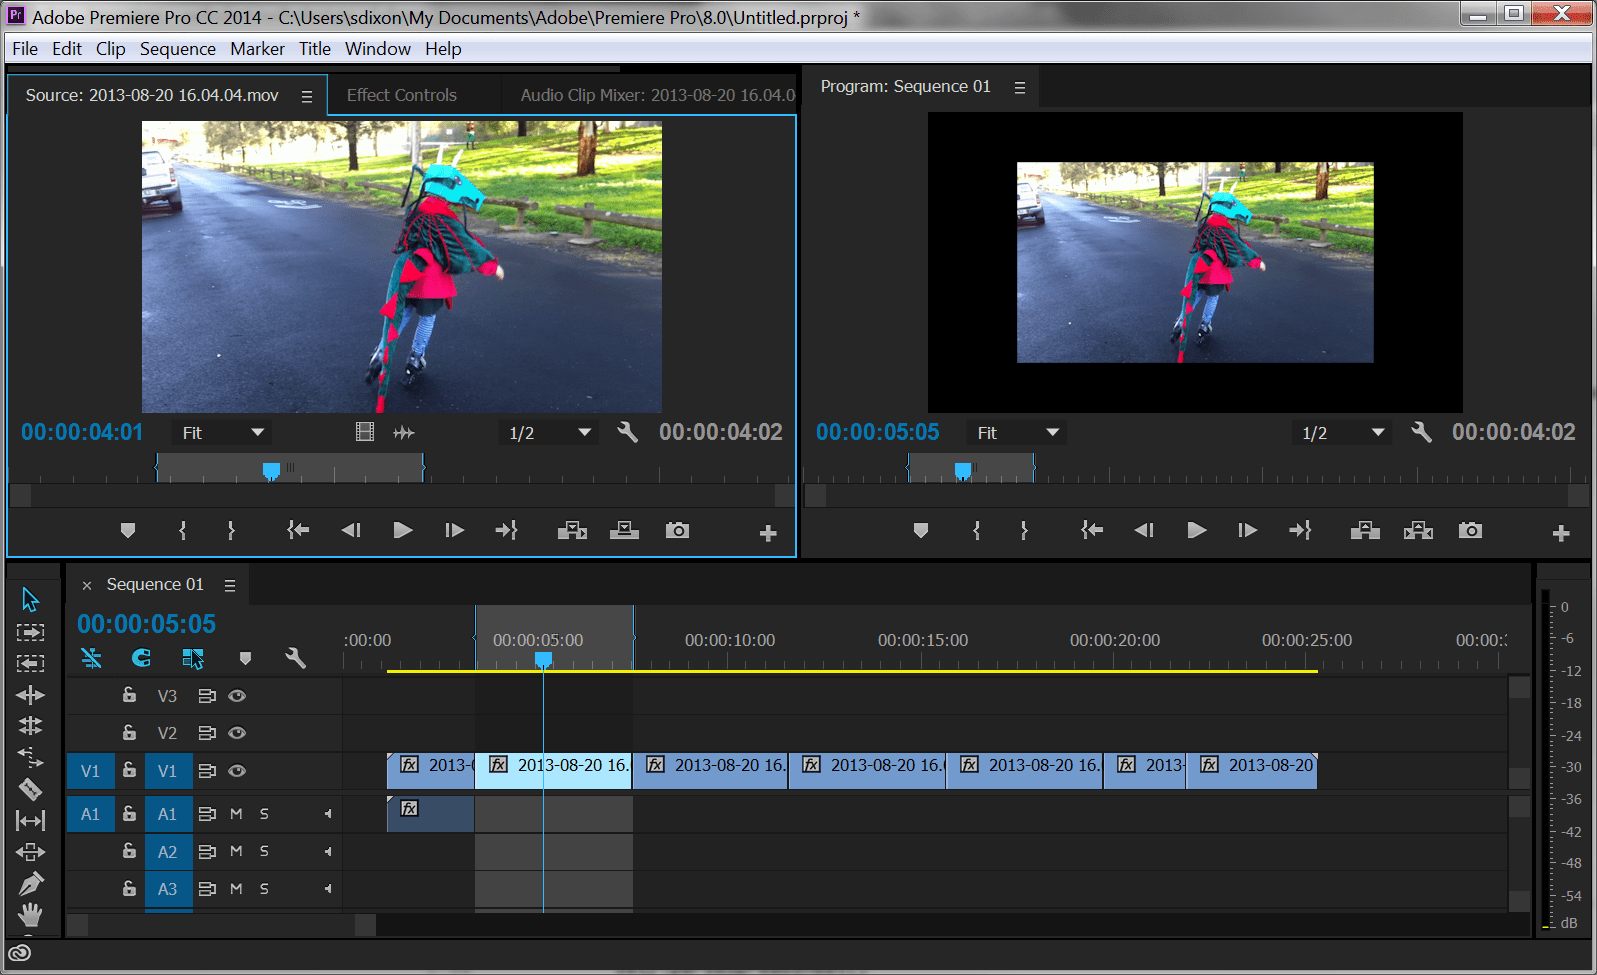Switch to Effect Controls tab
The height and width of the screenshot is (975, 1597).
[x=402, y=95]
